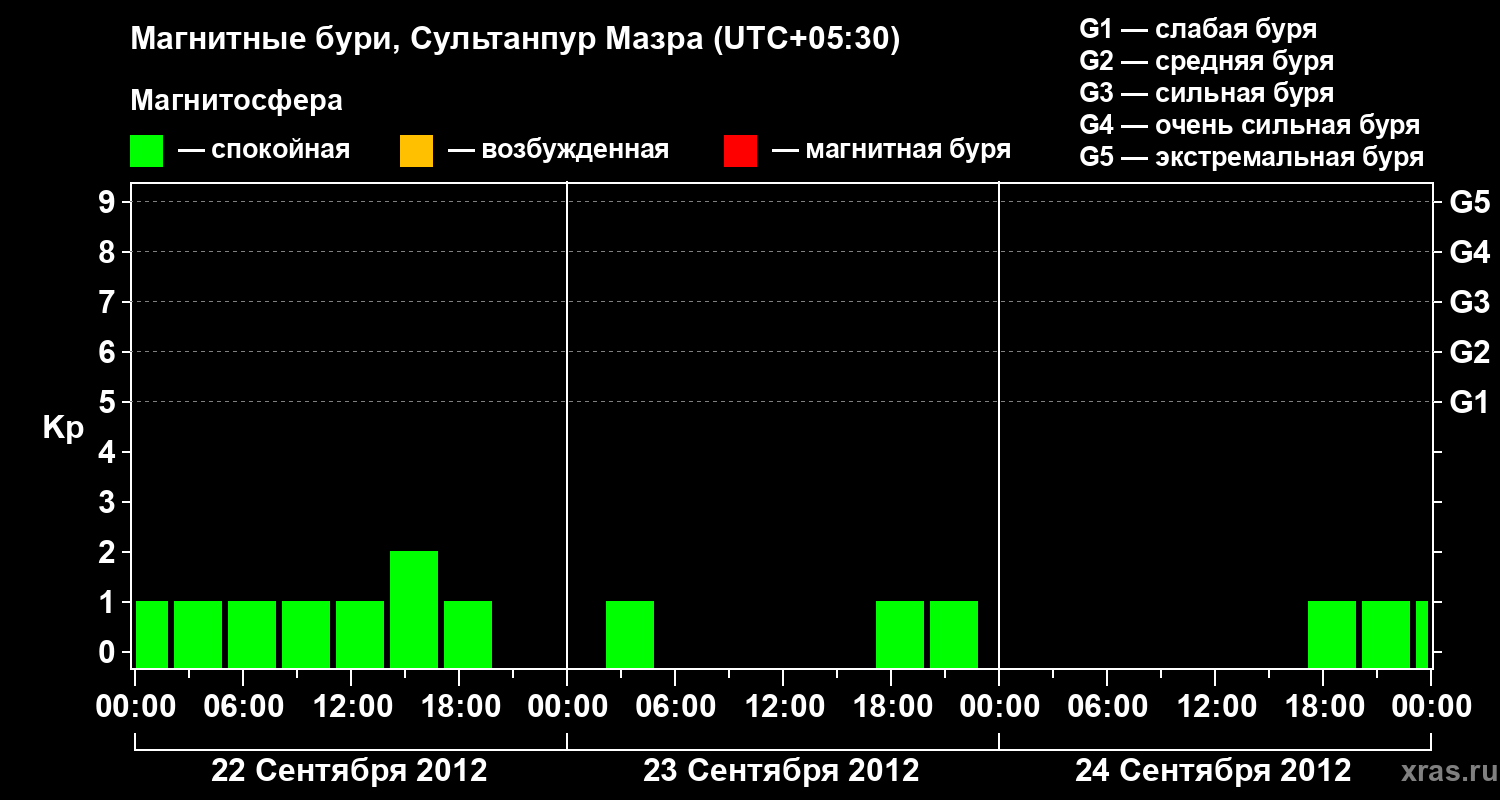
Task: Click the narrow final bar on 24 September
Action: (x=1422, y=634)
